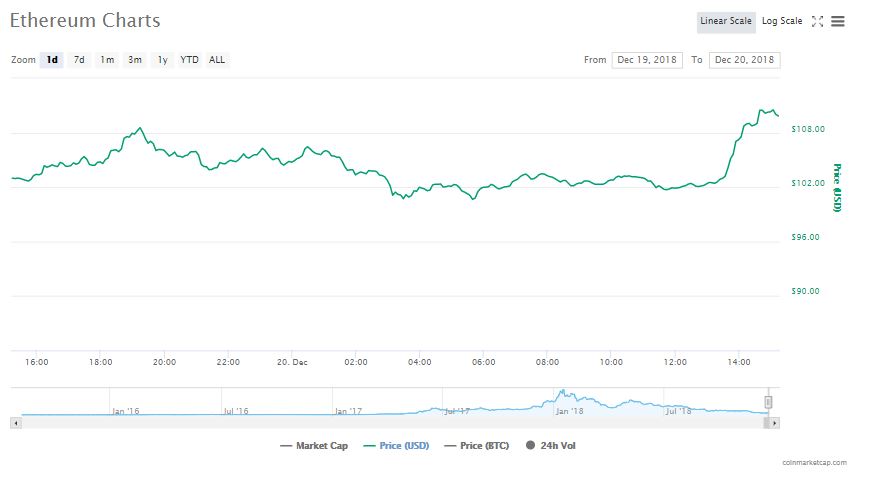Viewport: 875px width, 487px height.
Task: Toggle Market Cap series in legend
Action: click(x=314, y=446)
